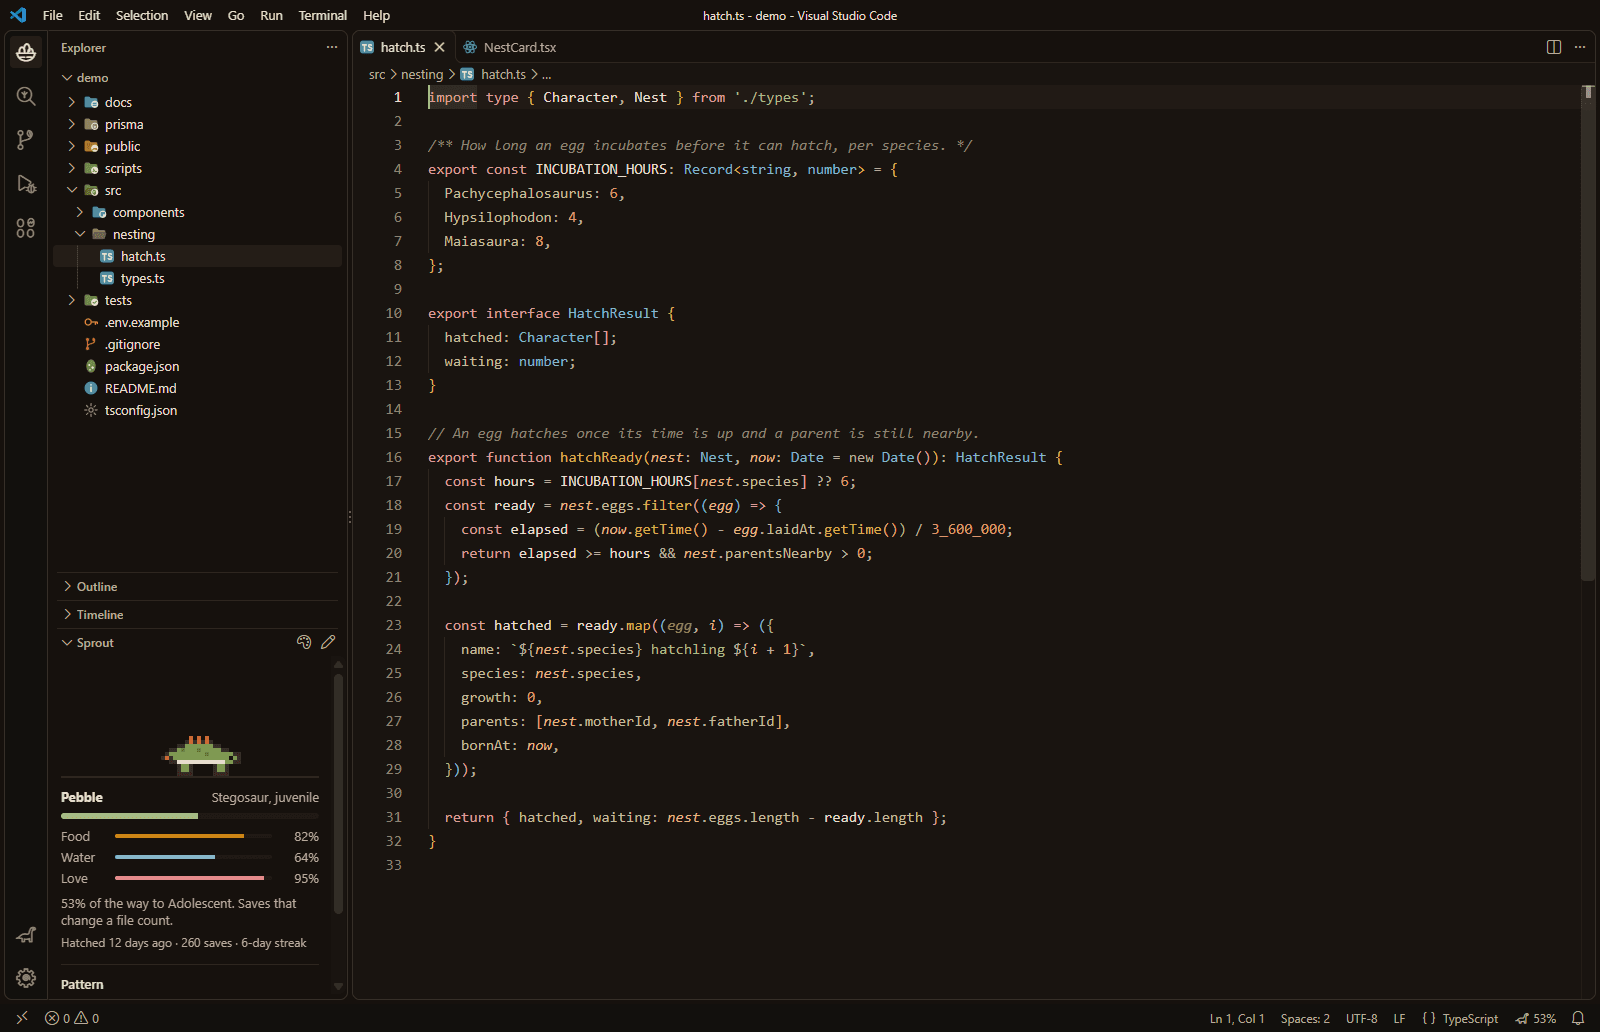The image size is (1600, 1032).
Task: Click the Food progress bar
Action: coord(193,836)
